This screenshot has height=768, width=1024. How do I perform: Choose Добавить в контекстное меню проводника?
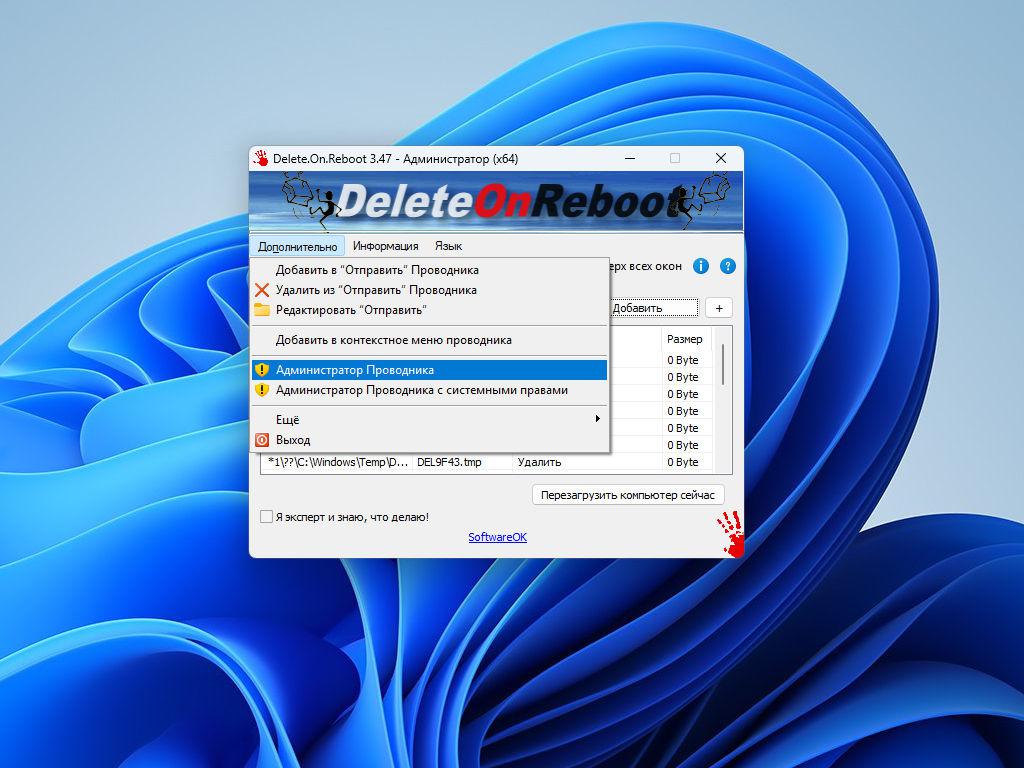394,340
